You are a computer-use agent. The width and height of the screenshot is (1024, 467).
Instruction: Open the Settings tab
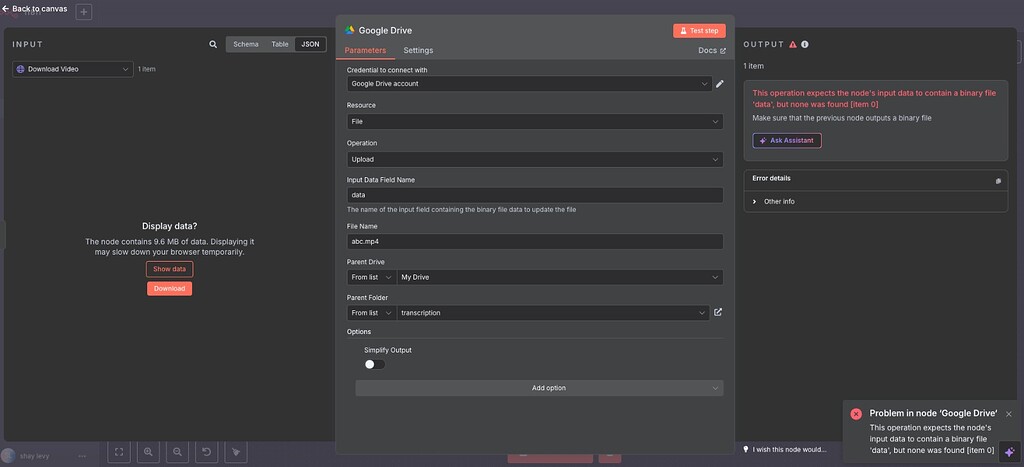418,50
